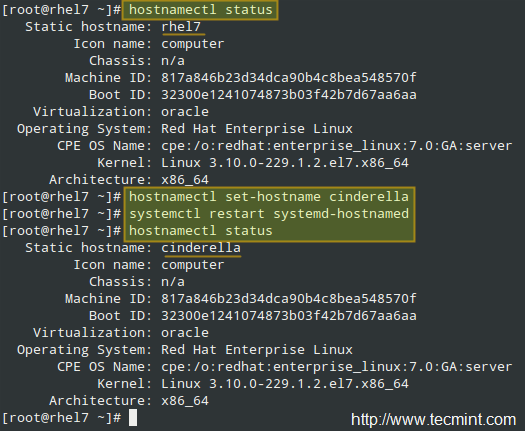
Task: Click the first Architecture x86_64 value
Action: [185, 180]
